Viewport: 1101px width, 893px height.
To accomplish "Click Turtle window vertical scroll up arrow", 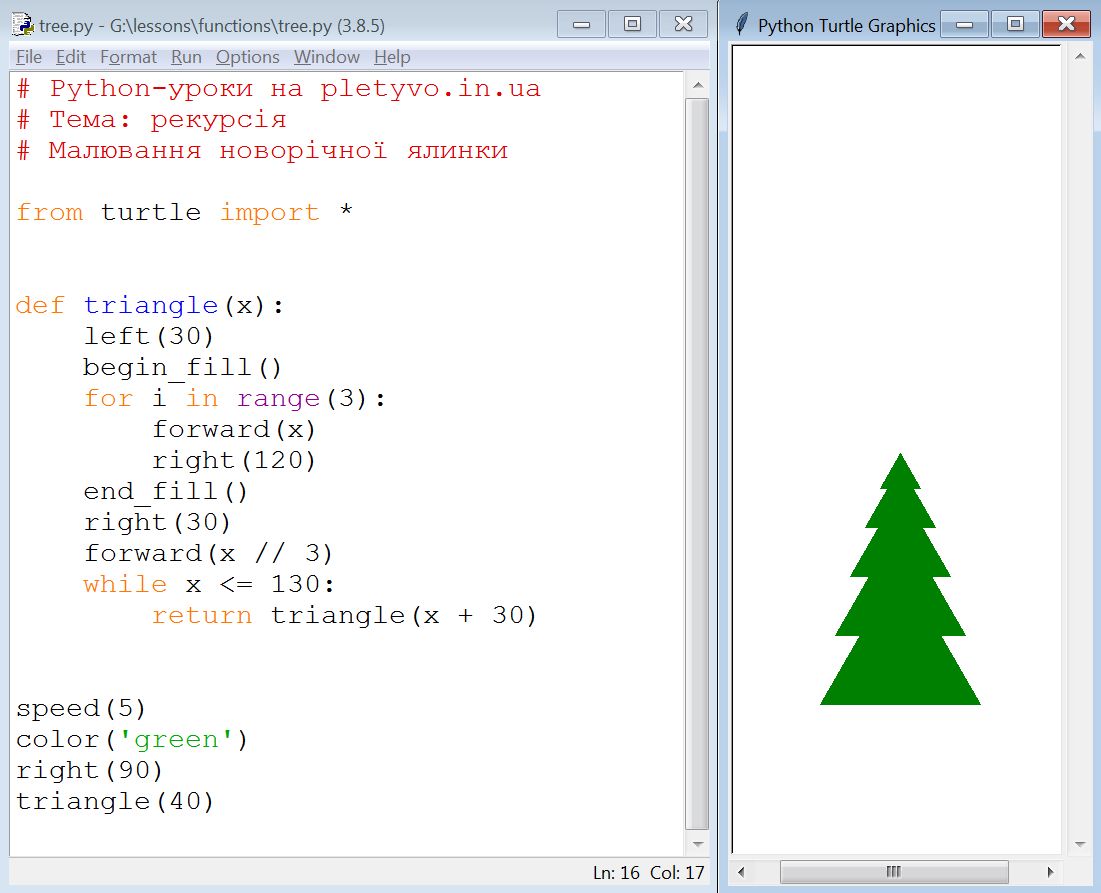I will (x=1080, y=56).
